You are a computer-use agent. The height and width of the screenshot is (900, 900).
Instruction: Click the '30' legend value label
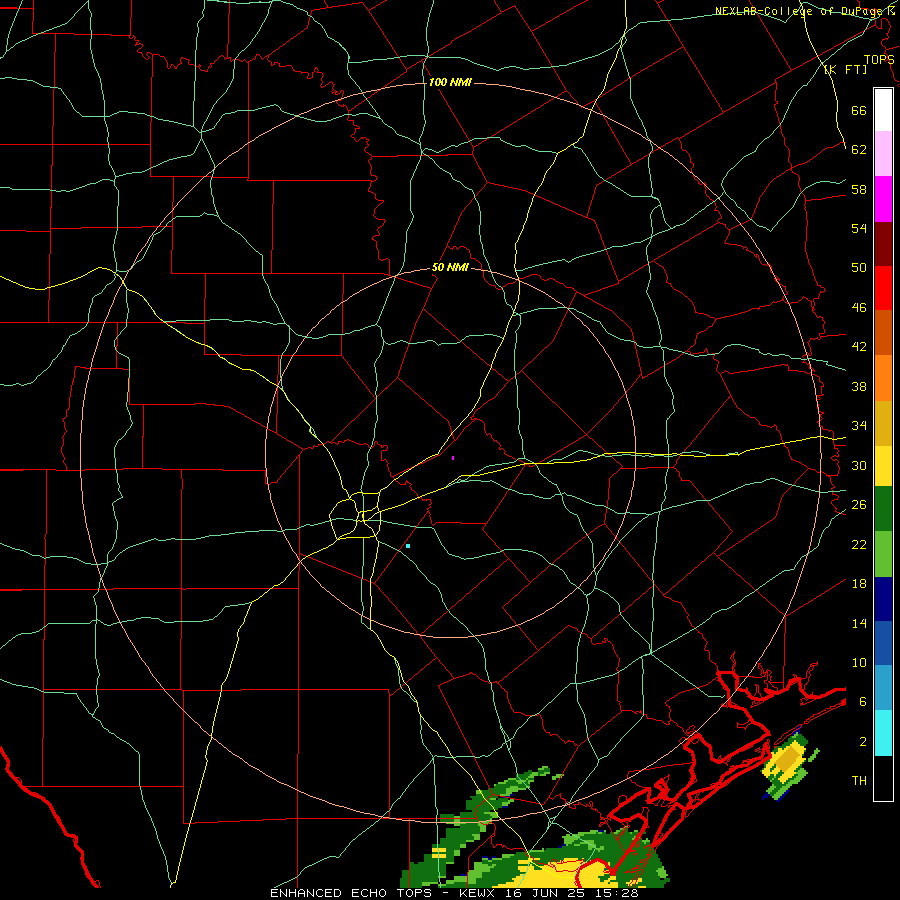[x=859, y=465]
